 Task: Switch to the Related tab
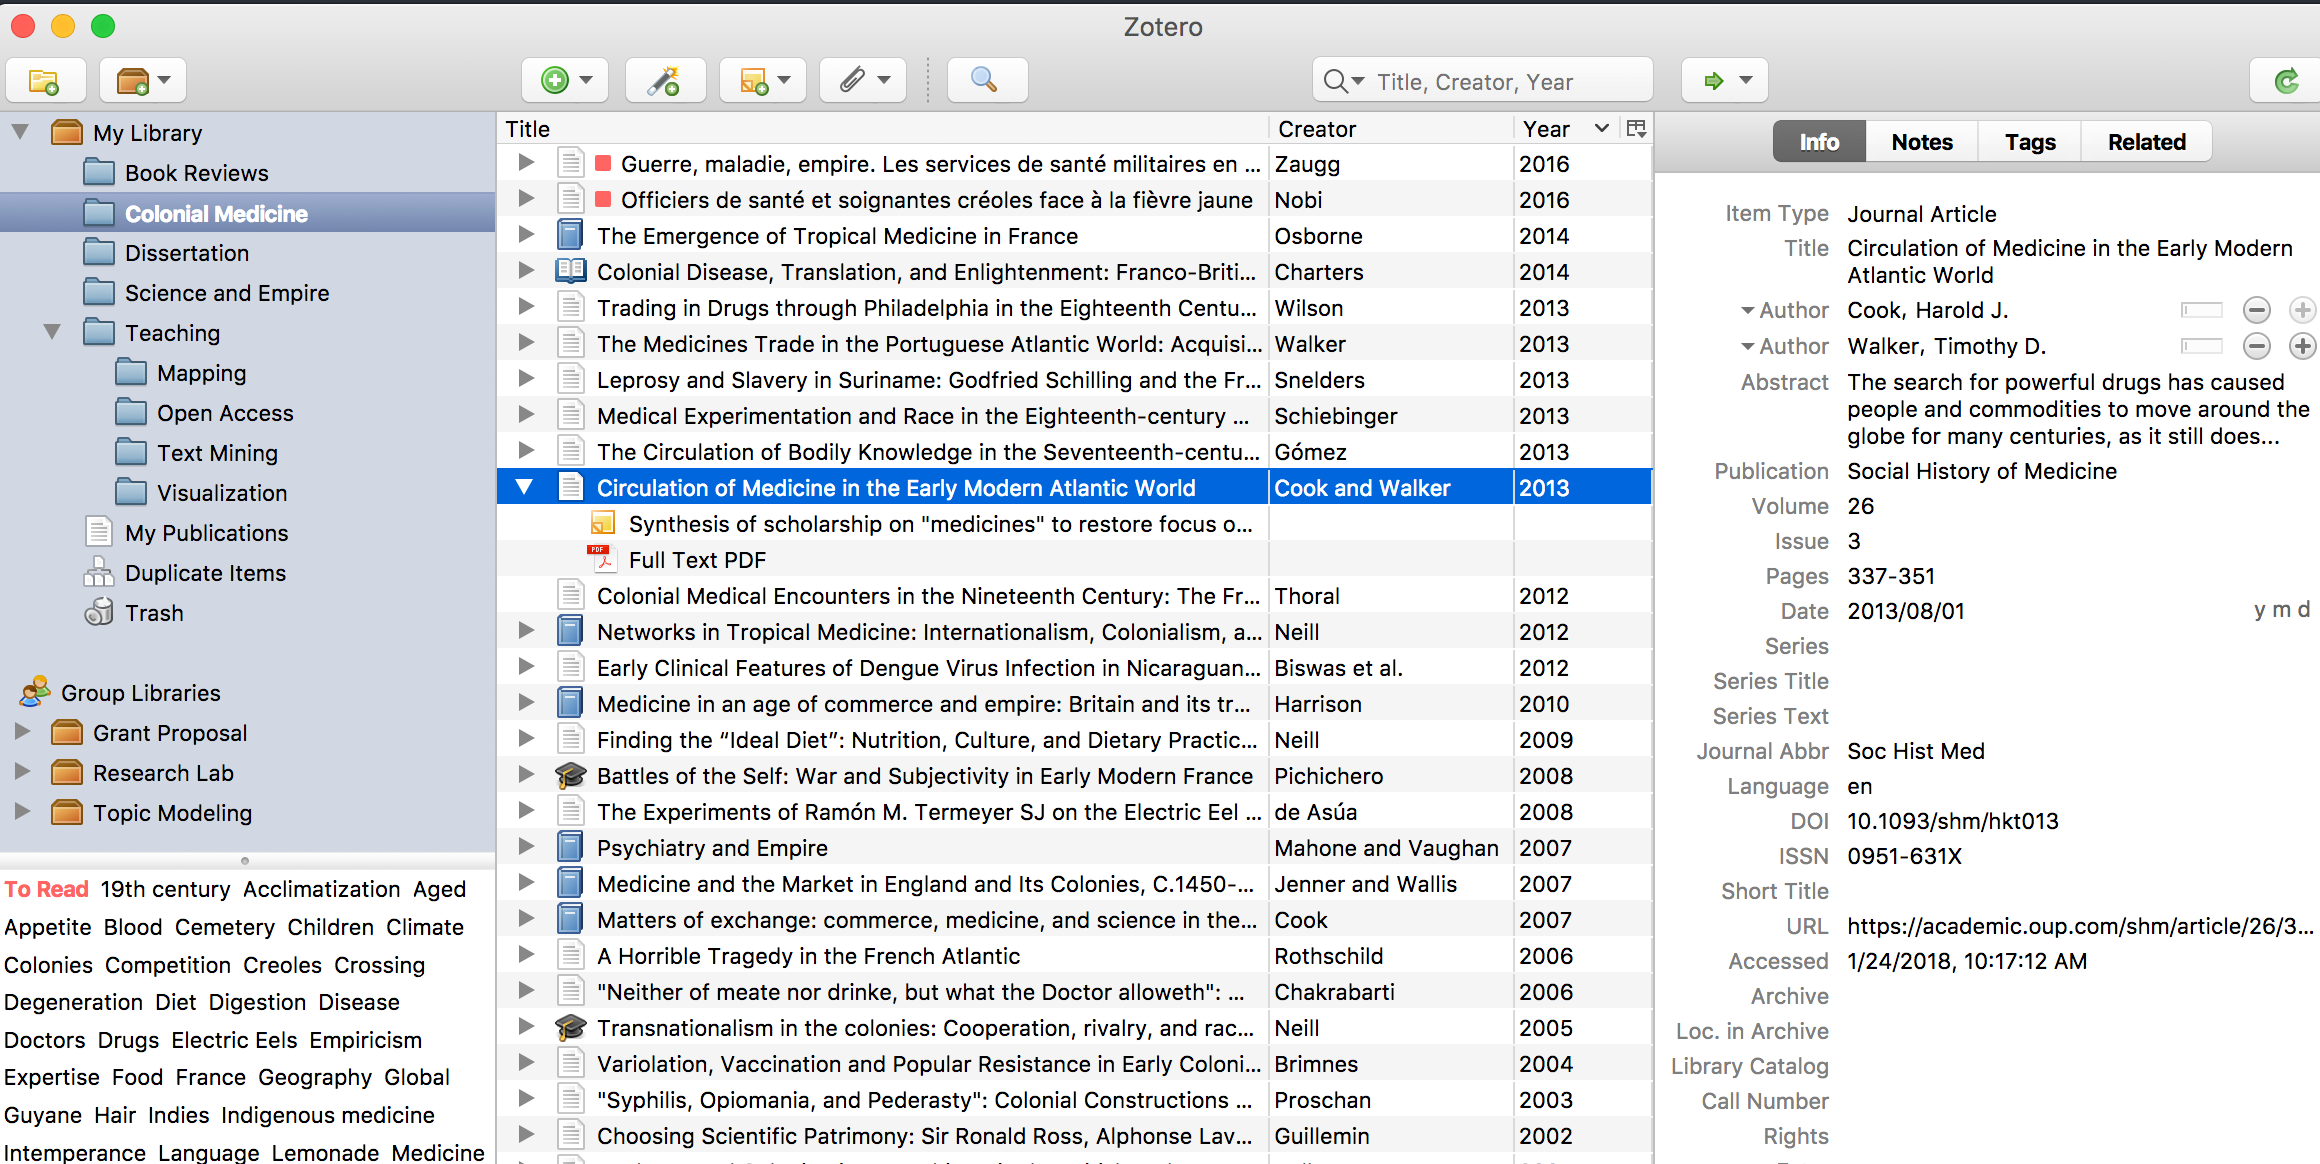[x=2147, y=142]
